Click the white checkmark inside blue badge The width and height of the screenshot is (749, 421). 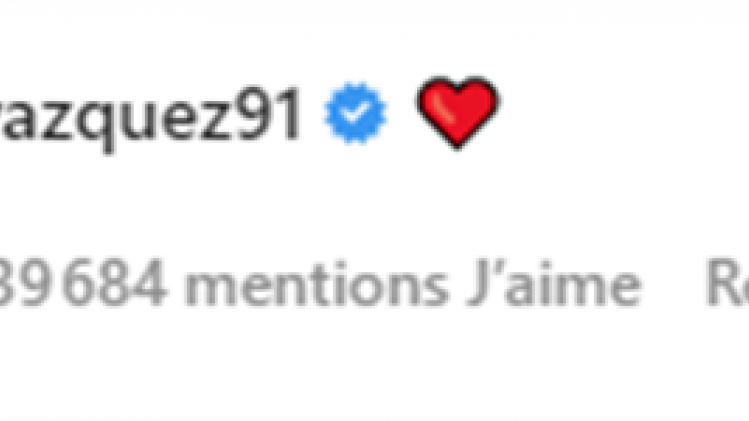[354, 113]
